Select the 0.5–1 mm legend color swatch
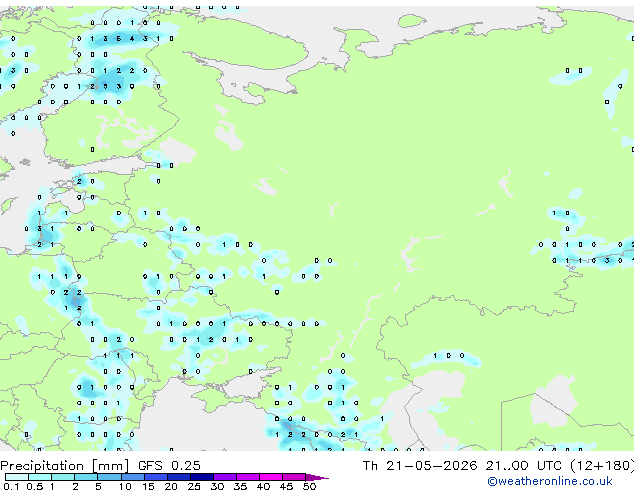 [40, 477]
